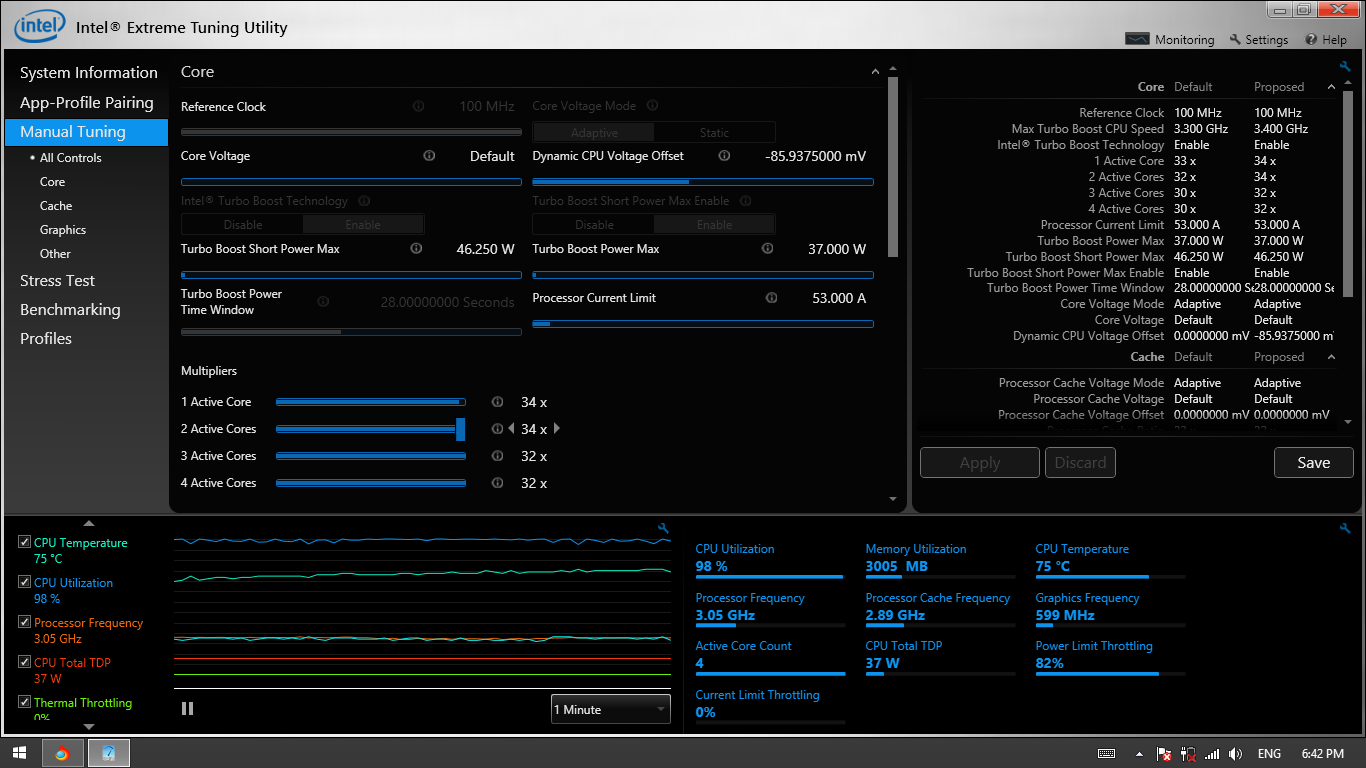Select All Controls under Manual Tuning
This screenshot has height=768, width=1366.
pos(70,157)
